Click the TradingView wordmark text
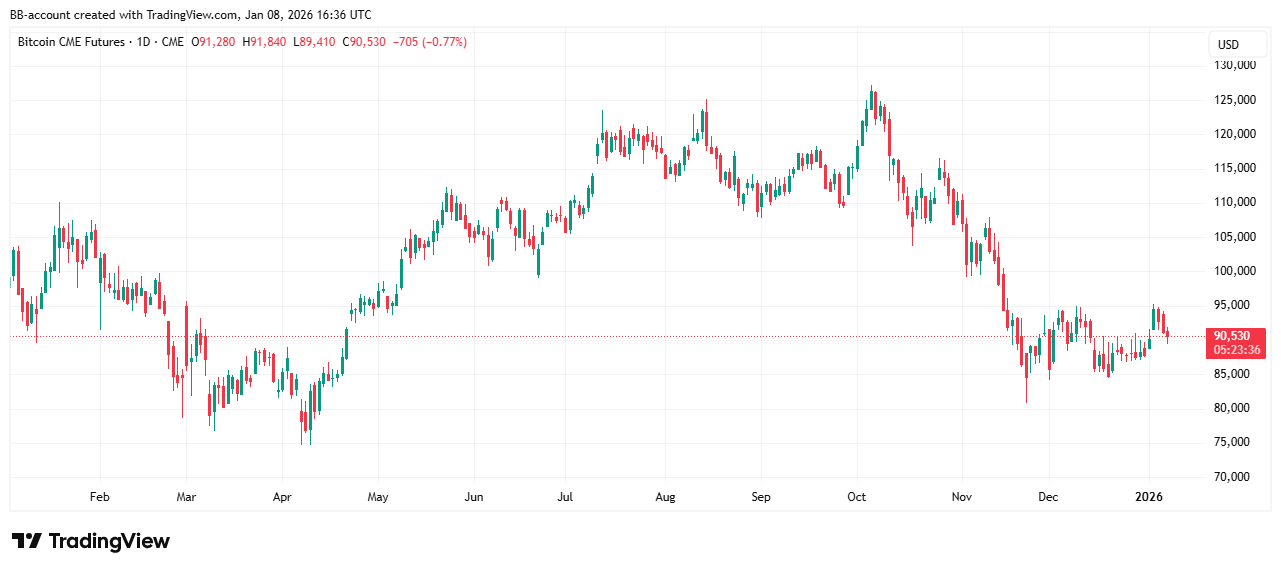The height and width of the screenshot is (571, 1281). 109,541
